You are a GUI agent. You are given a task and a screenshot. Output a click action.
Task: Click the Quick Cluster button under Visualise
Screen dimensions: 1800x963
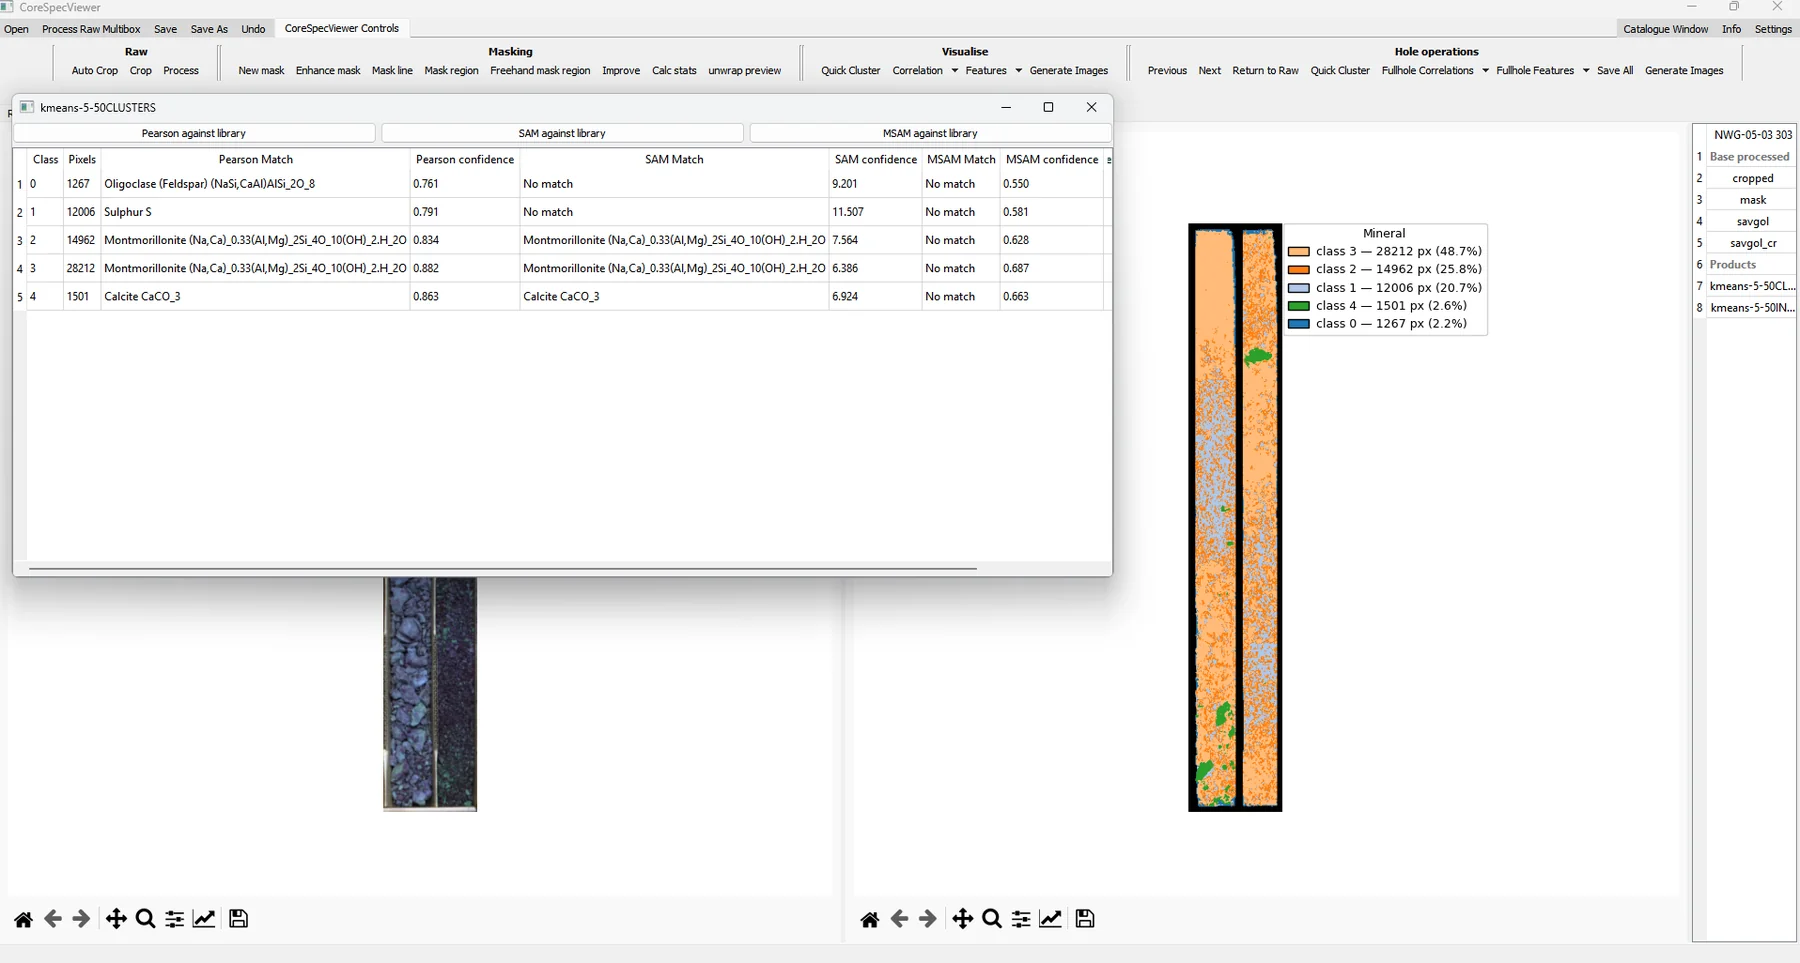click(851, 71)
